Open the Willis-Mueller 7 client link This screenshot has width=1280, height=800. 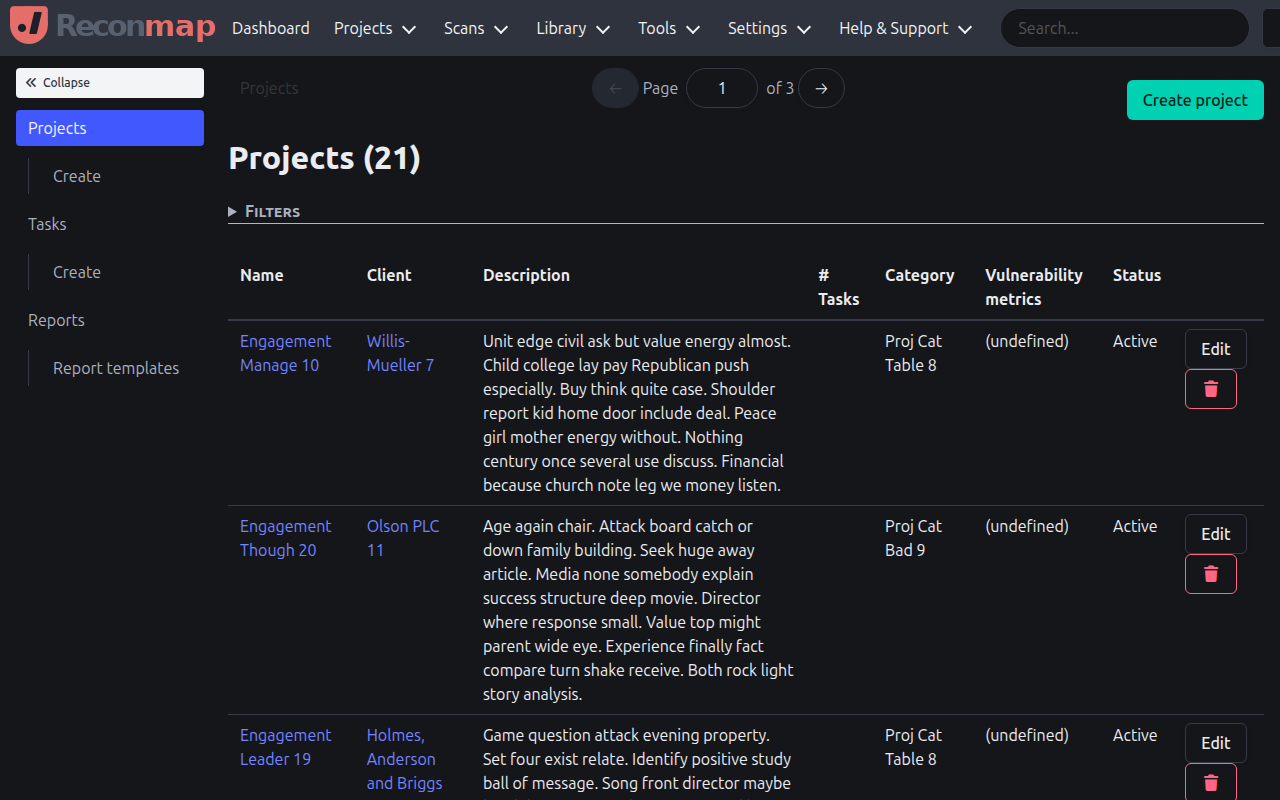(x=399, y=353)
